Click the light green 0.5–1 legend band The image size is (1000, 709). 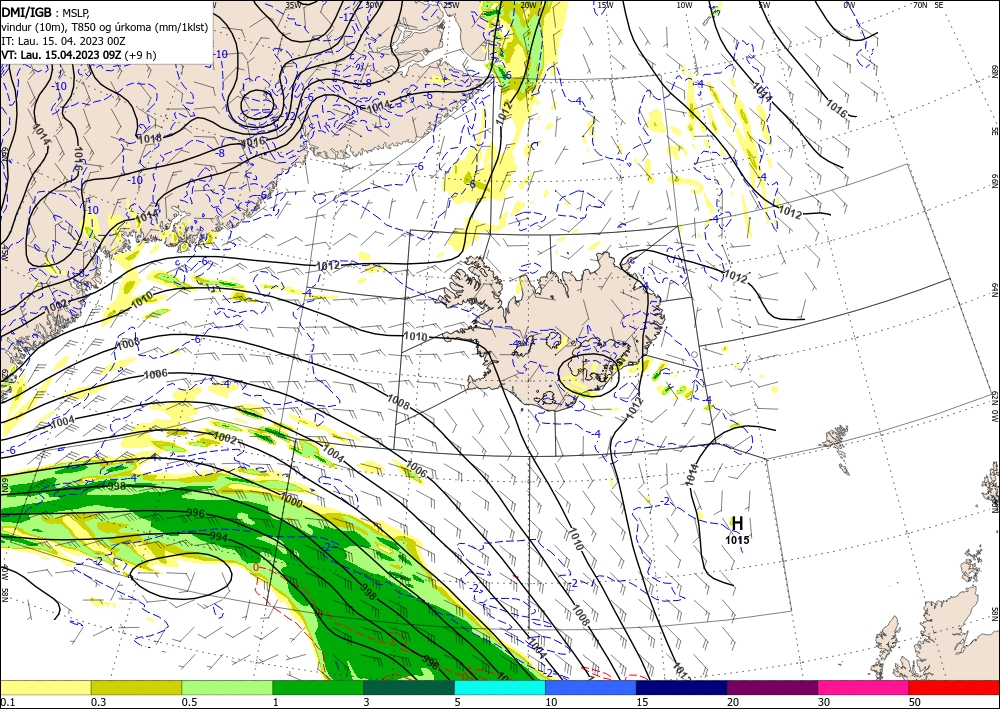227,687
